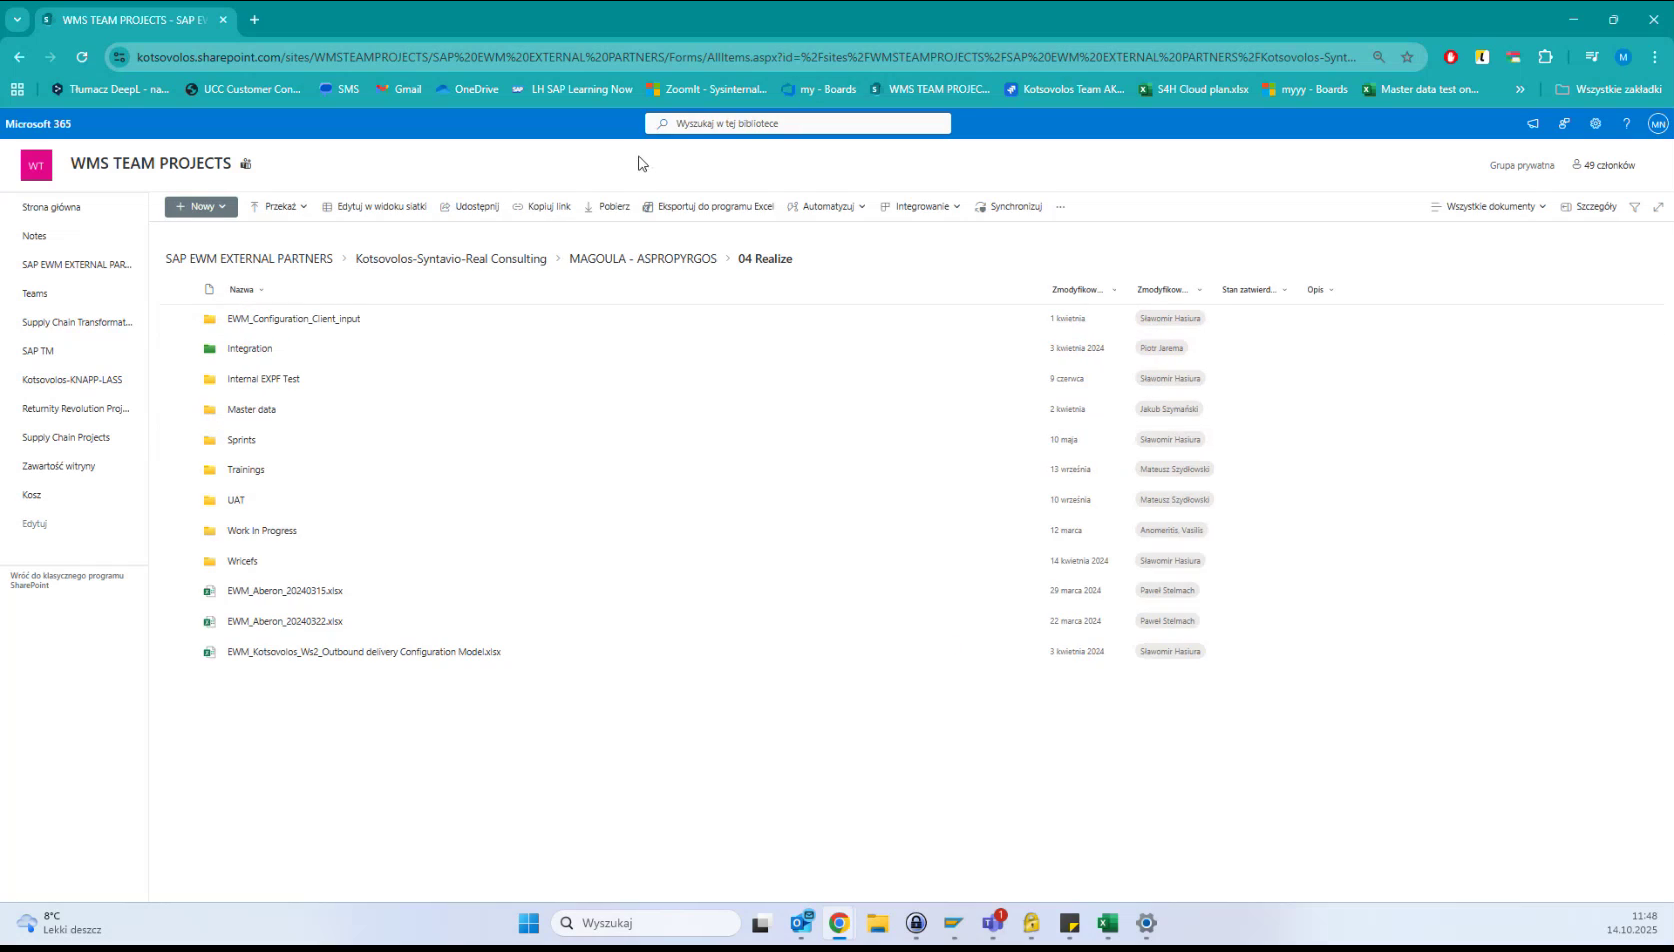Upload a file using Przekaż
Screen dimensions: 1674x952
tap(278, 206)
